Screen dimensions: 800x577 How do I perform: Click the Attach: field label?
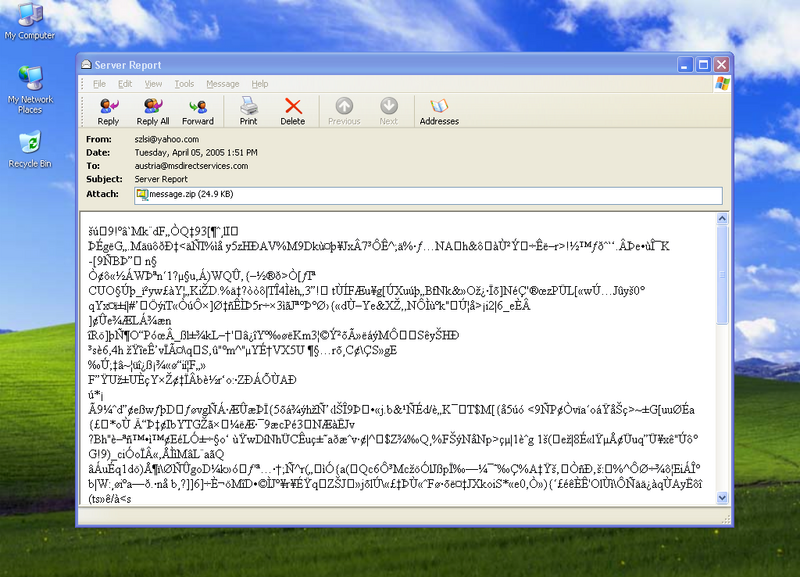click(103, 194)
